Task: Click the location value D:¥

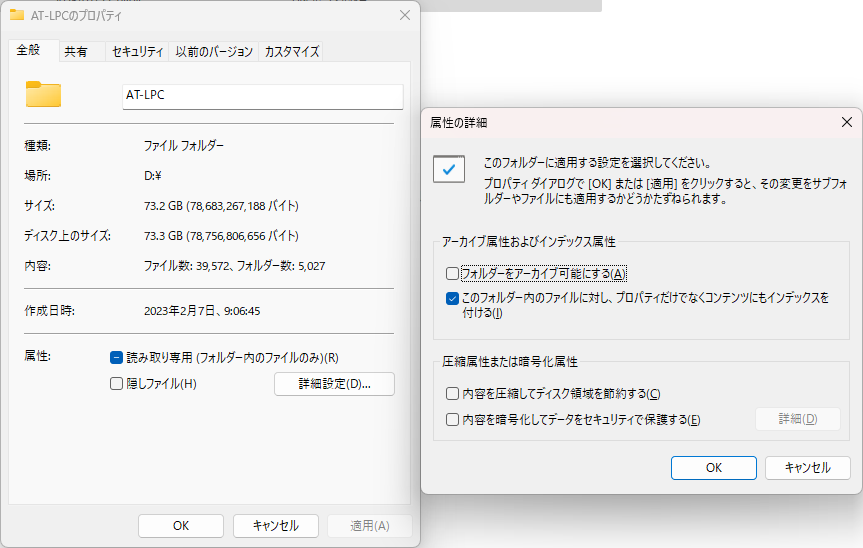Action: (x=152, y=176)
